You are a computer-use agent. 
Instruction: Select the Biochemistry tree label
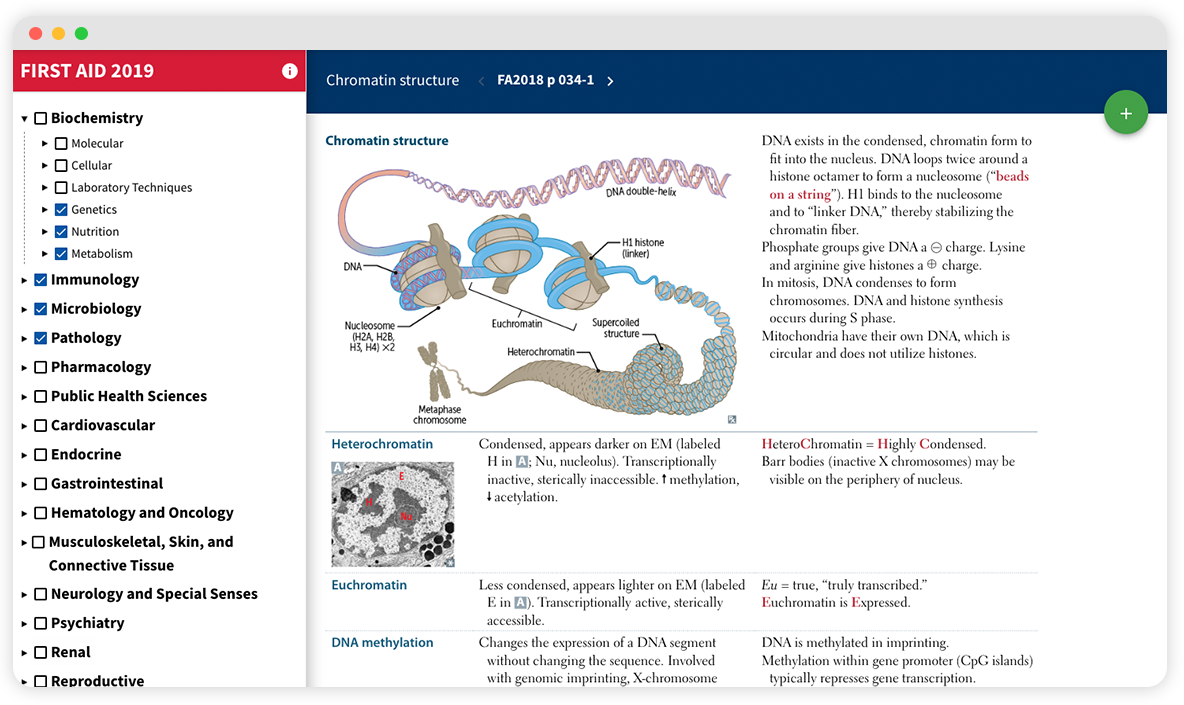tap(97, 118)
